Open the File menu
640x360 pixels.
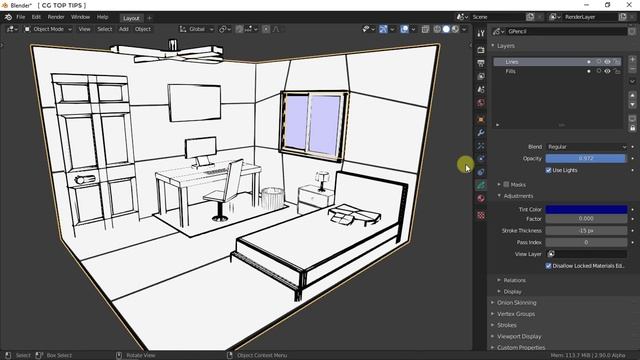(x=20, y=17)
